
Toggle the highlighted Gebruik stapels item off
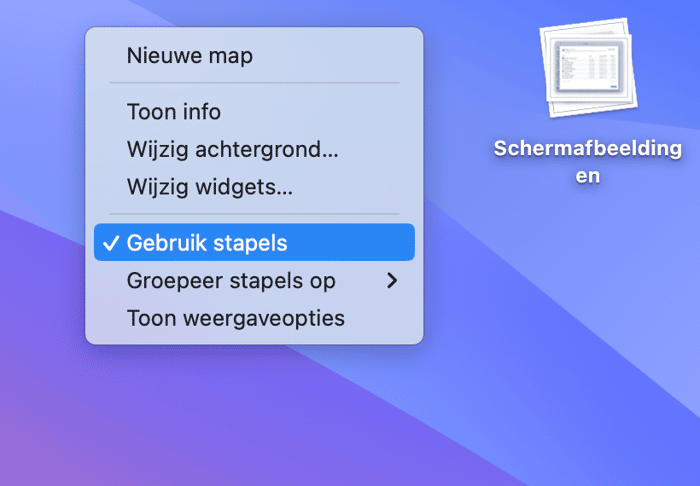point(254,242)
